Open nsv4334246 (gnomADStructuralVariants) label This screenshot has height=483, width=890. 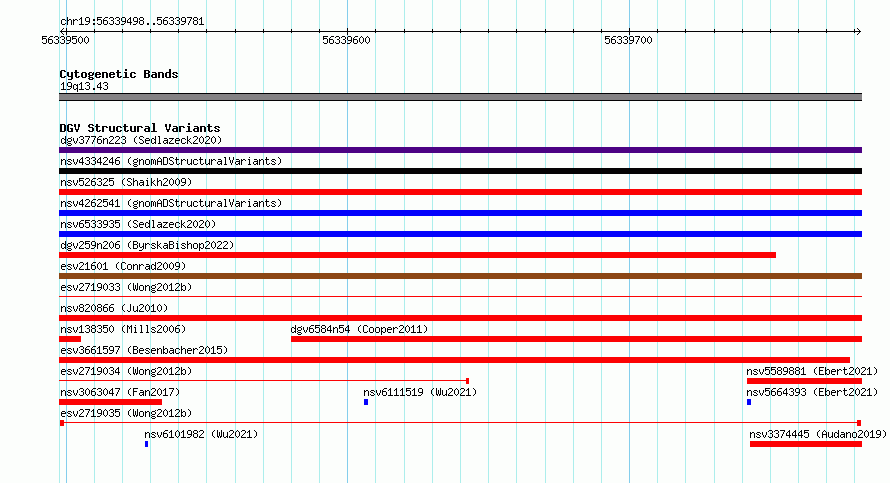pyautogui.click(x=171, y=161)
